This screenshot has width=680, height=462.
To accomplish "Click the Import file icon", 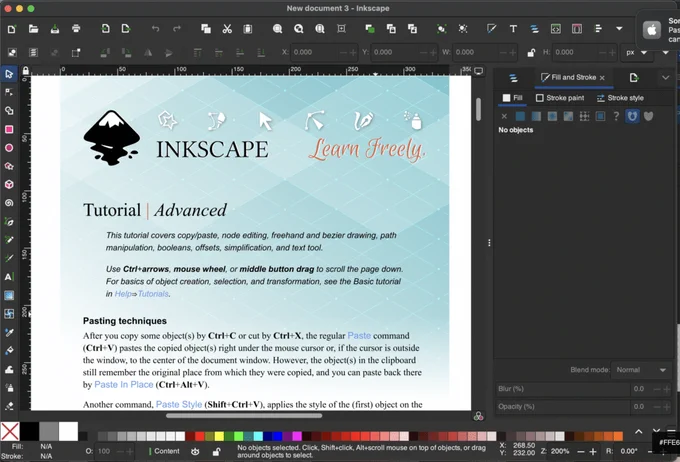I will click(x=105, y=29).
